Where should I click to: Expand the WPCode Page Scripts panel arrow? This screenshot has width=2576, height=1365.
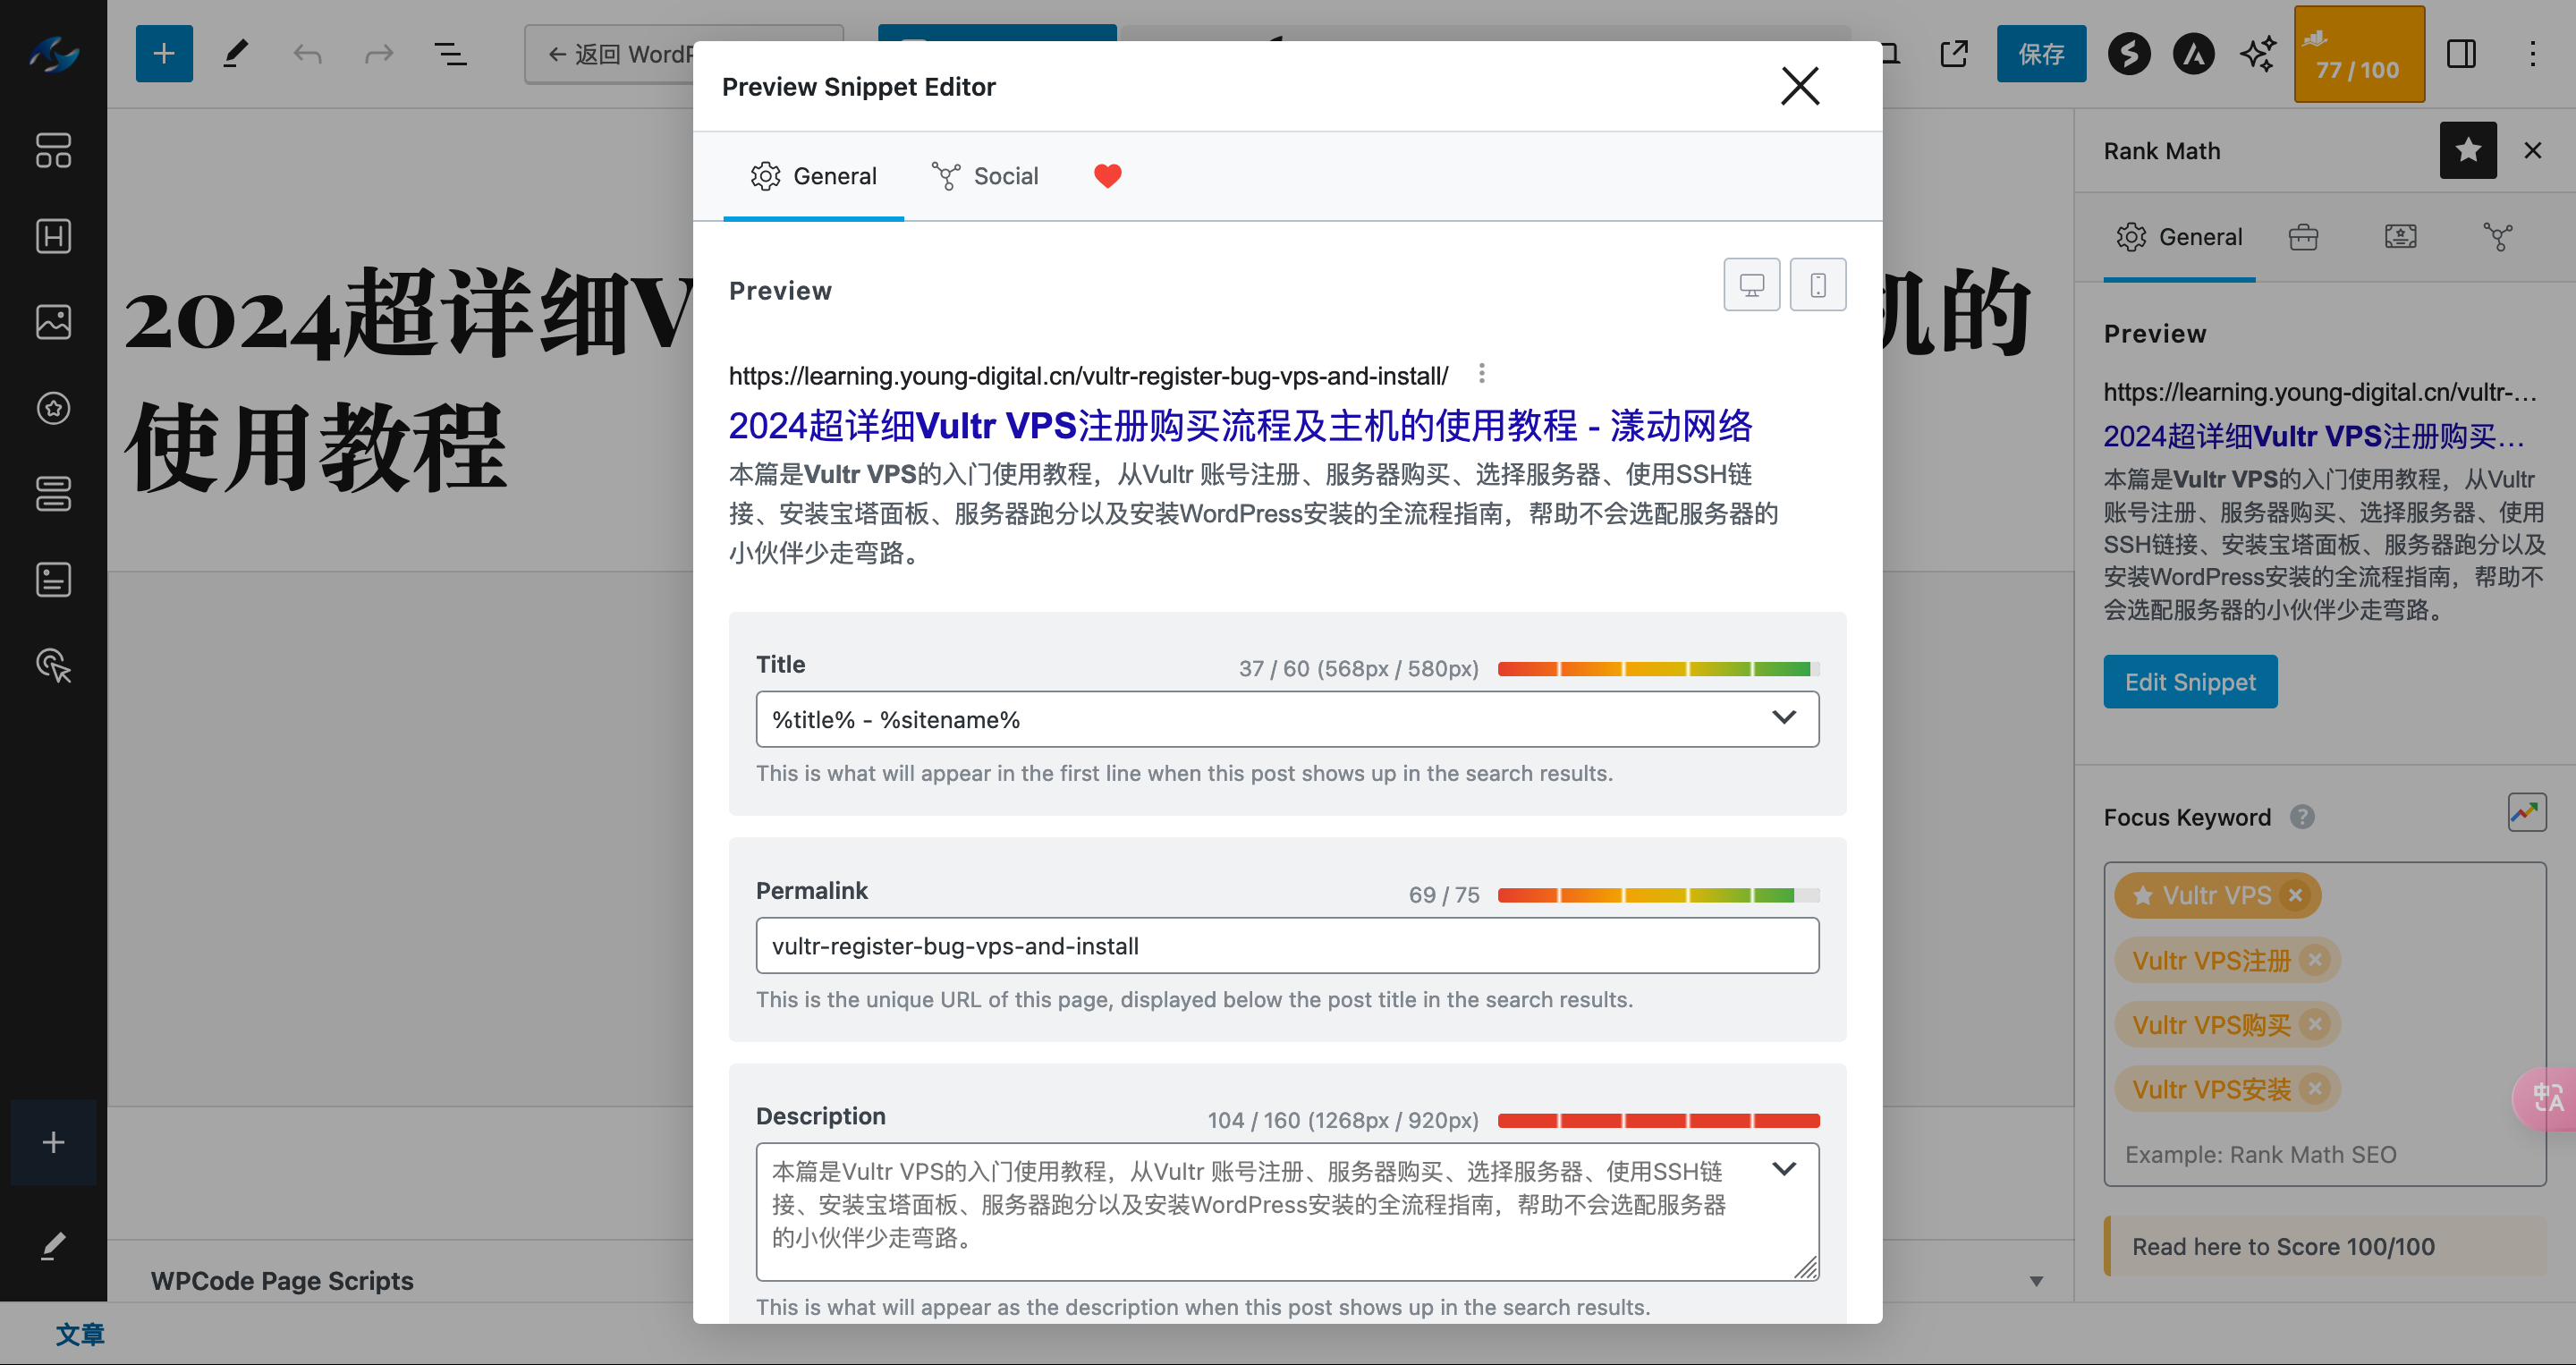click(2036, 1281)
